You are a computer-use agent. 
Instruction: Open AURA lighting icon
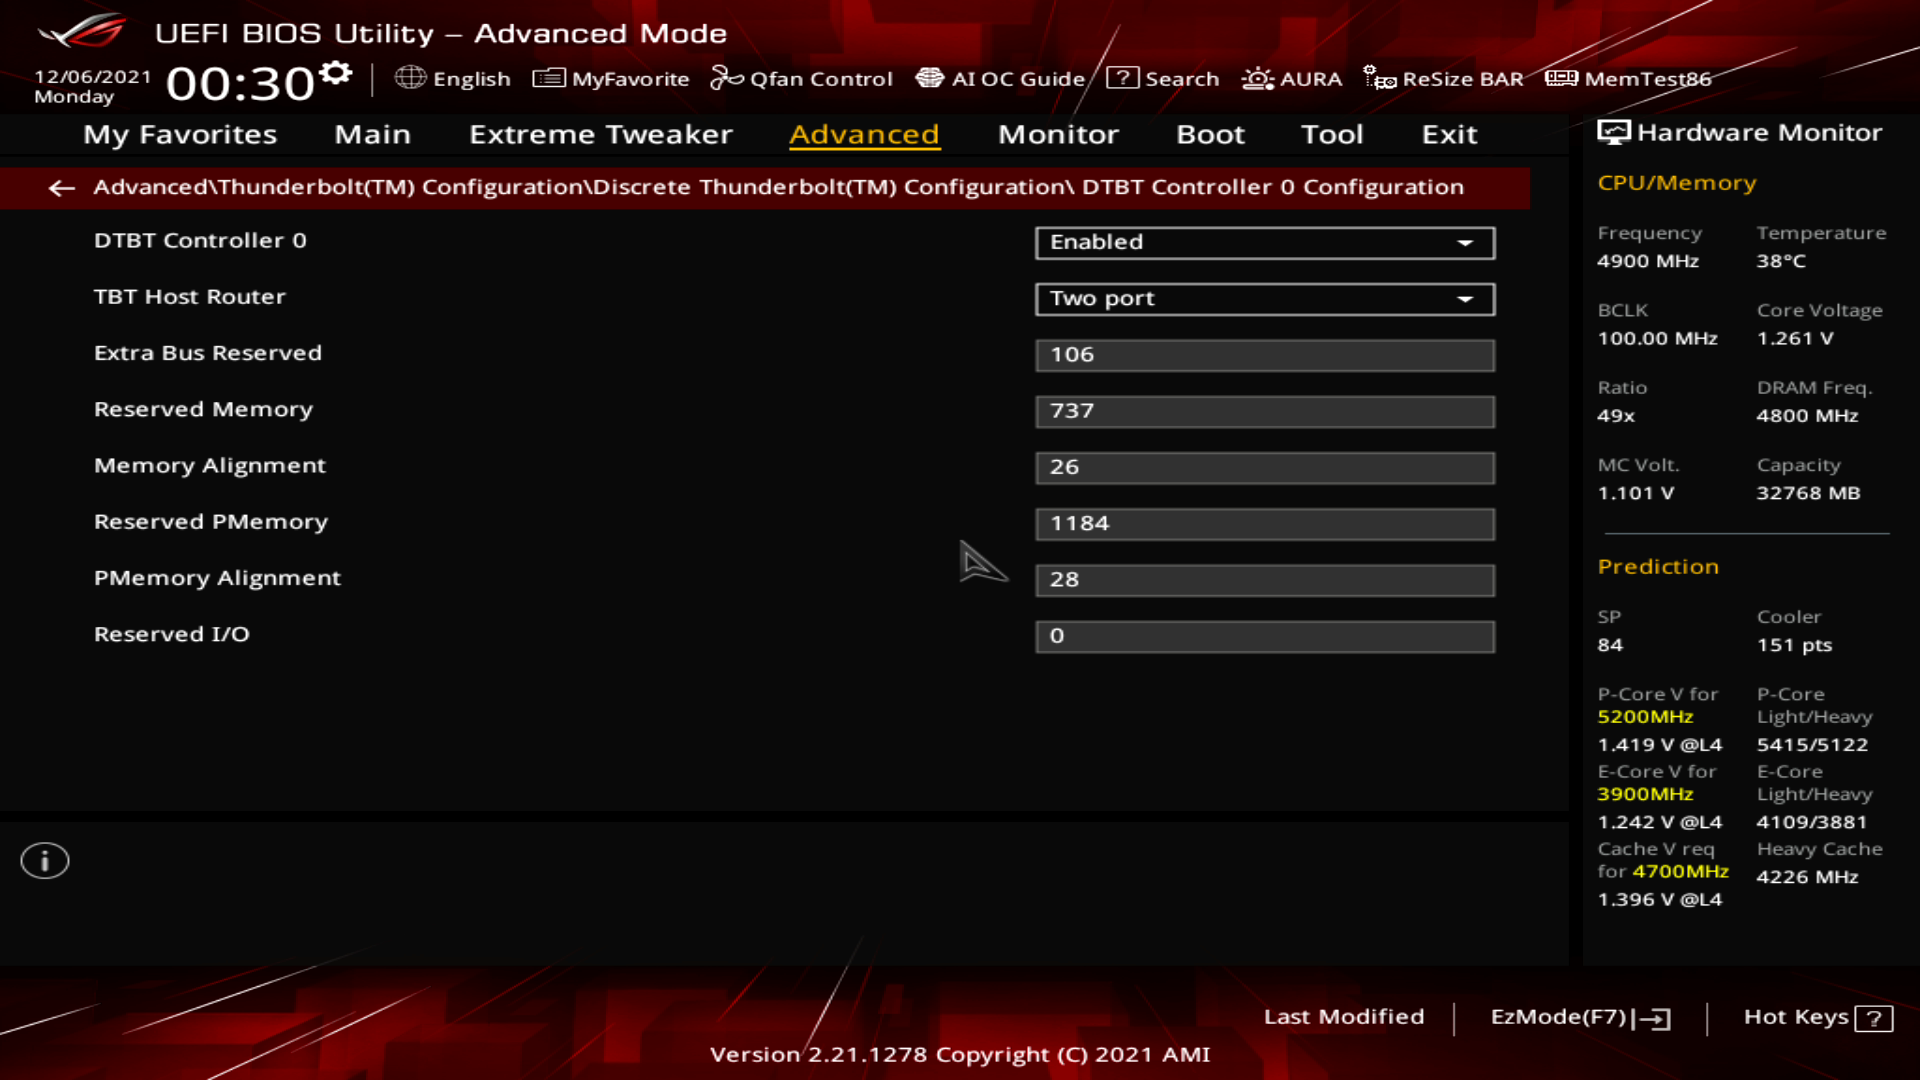[x=1257, y=78]
